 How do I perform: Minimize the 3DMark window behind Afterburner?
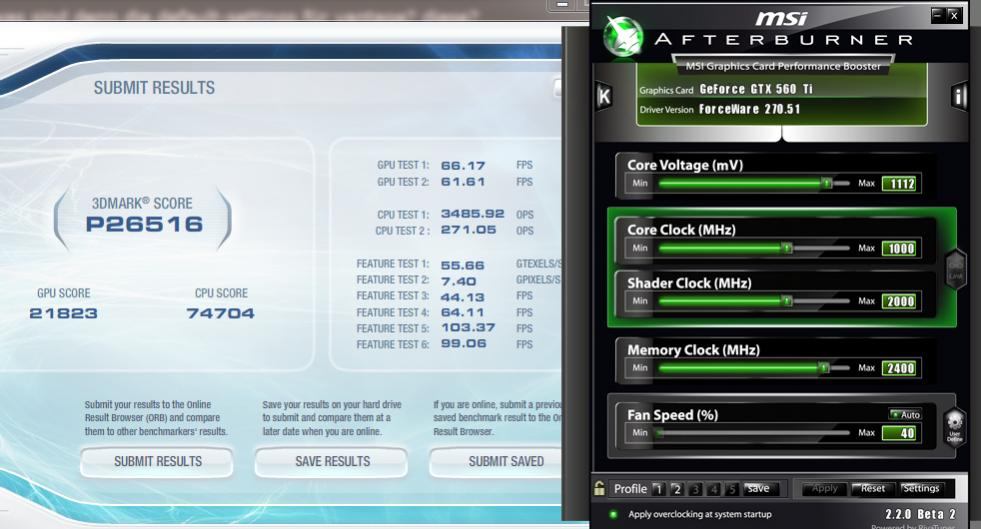pyautogui.click(x=562, y=5)
